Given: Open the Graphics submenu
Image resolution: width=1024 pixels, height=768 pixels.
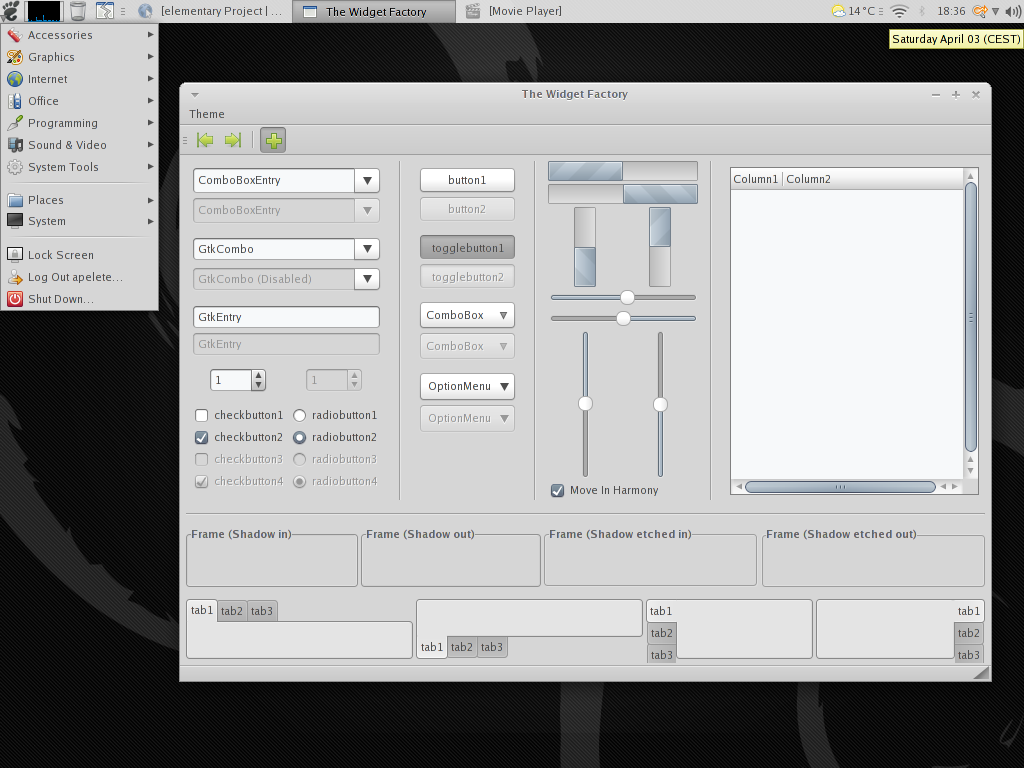Looking at the screenshot, I should [80, 57].
